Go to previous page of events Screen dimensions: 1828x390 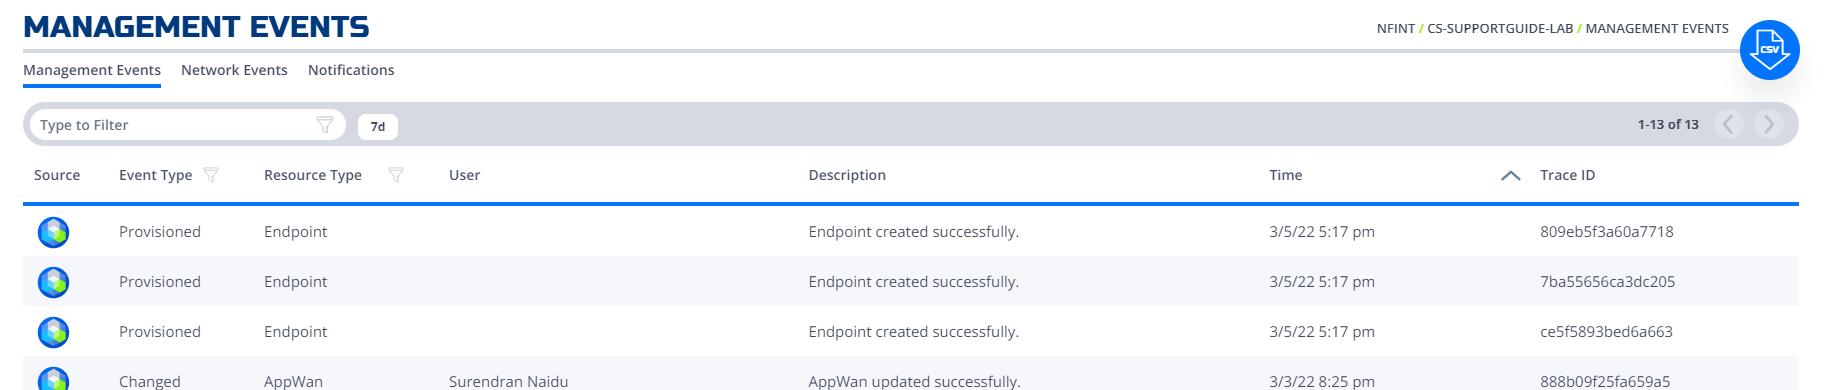1728,124
